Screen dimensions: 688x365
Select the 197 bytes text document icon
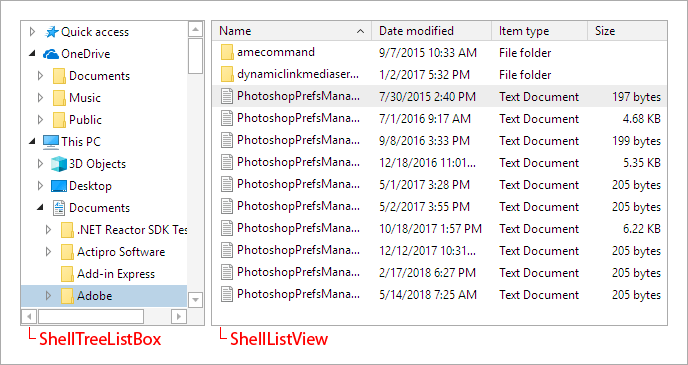(227, 97)
